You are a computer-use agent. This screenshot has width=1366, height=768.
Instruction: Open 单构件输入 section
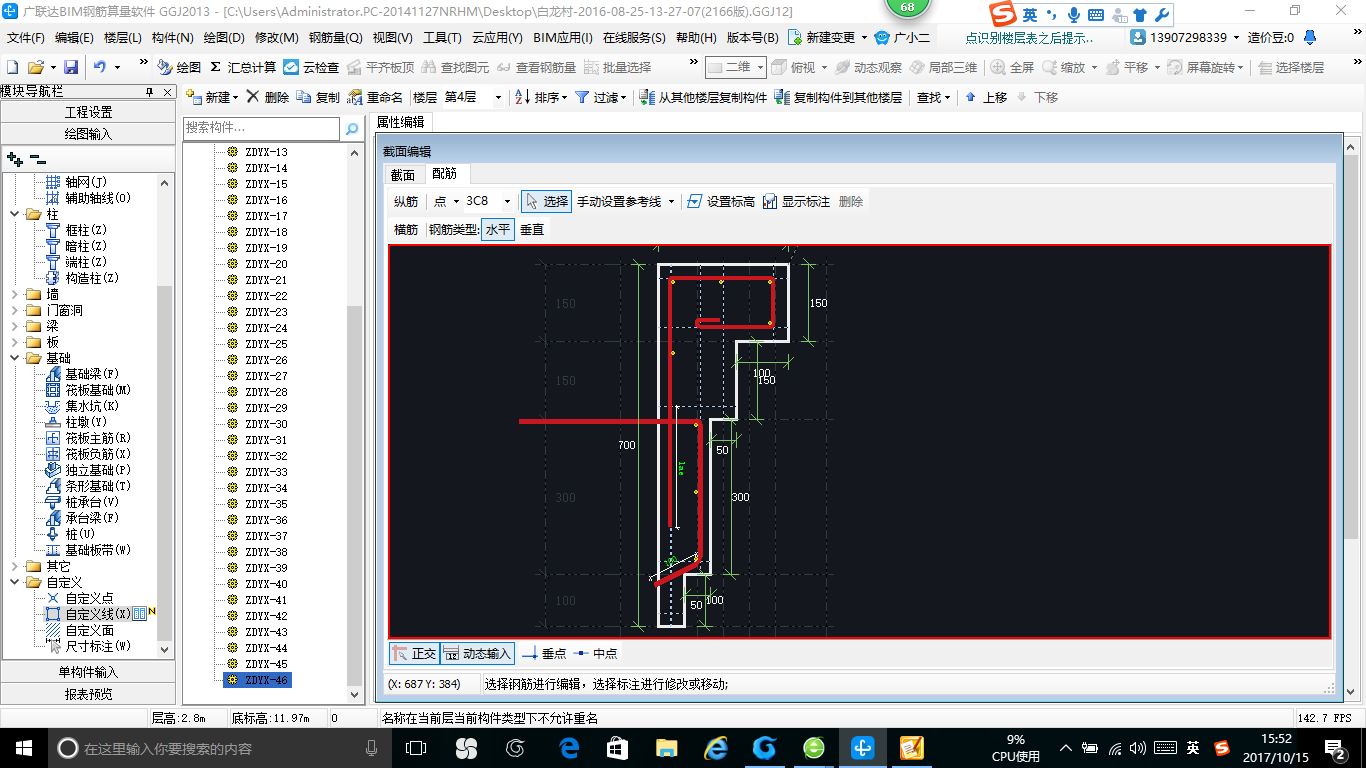coord(88,672)
